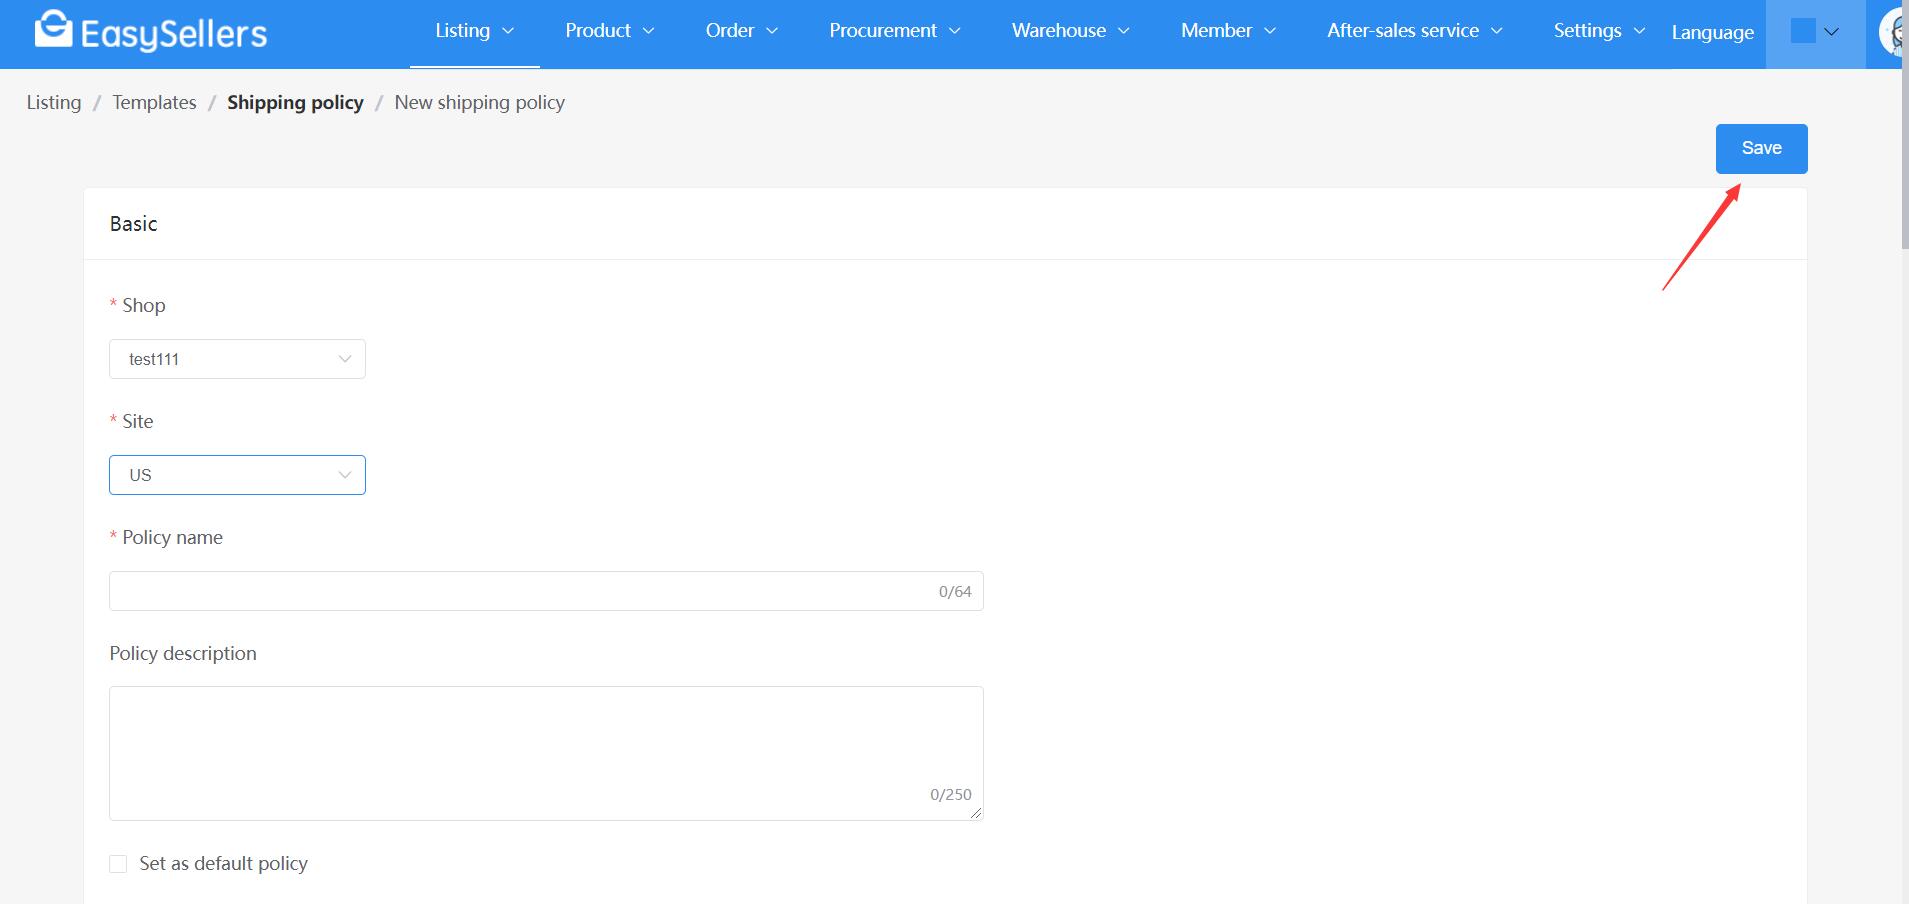Expand the account dropdown chevron
Viewport: 1909px width, 904px height.
point(1831,32)
